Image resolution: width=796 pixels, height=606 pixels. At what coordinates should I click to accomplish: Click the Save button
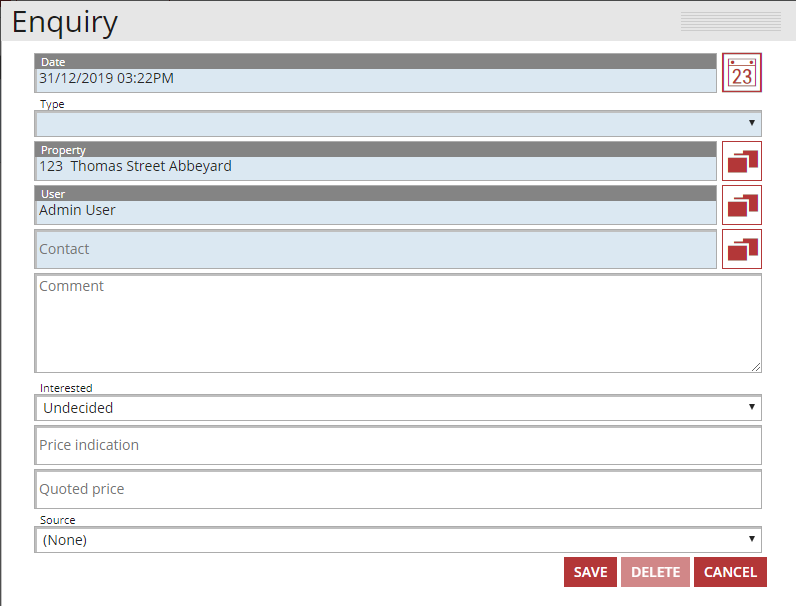pos(590,572)
